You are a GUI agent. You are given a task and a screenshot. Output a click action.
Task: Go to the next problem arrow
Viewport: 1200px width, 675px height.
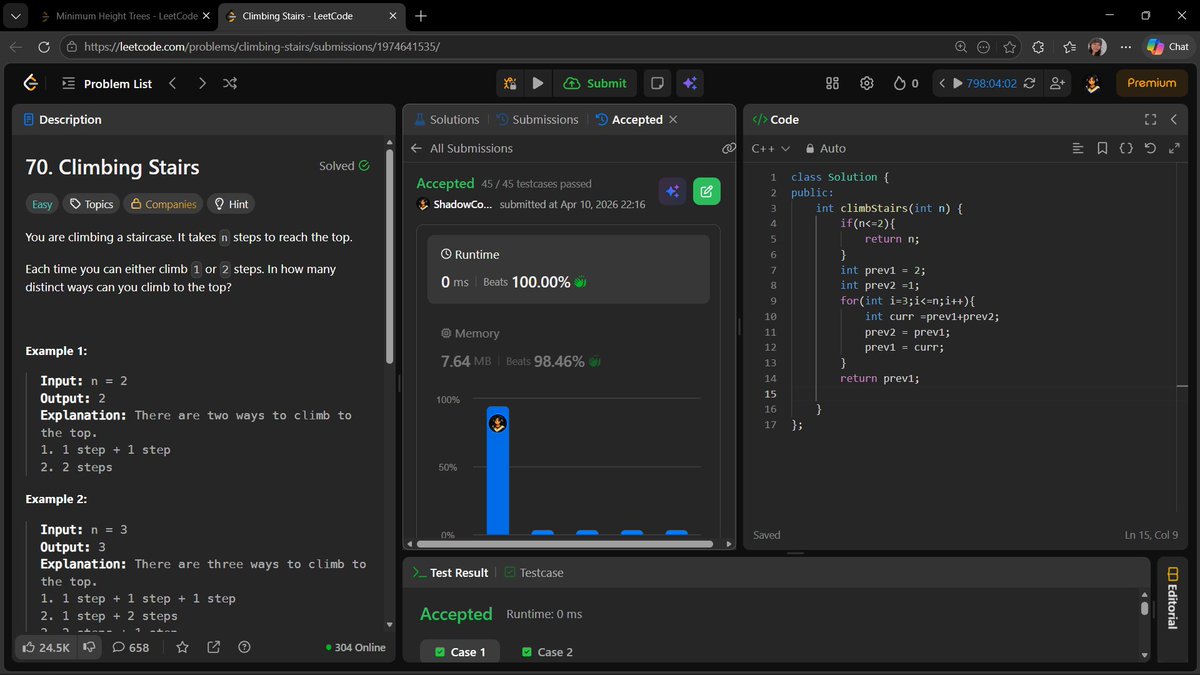[x=202, y=83]
